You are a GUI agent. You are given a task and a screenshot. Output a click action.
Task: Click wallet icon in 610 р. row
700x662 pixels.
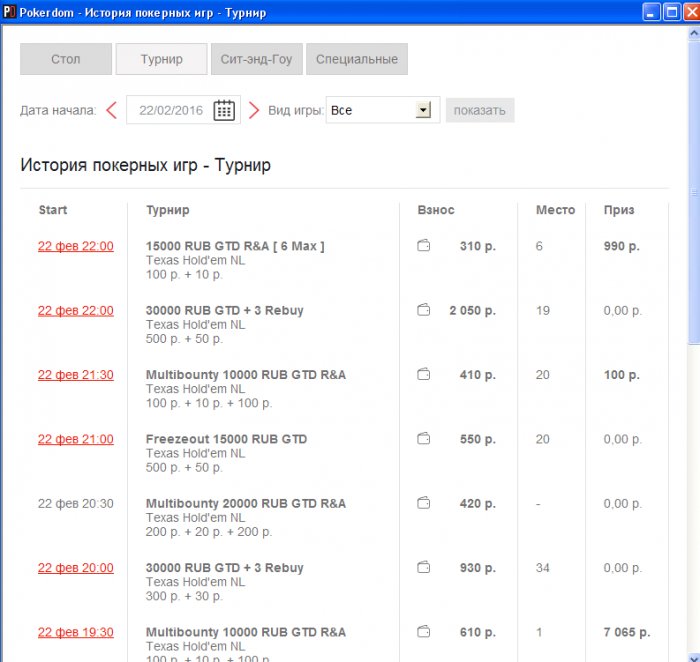[x=424, y=632]
